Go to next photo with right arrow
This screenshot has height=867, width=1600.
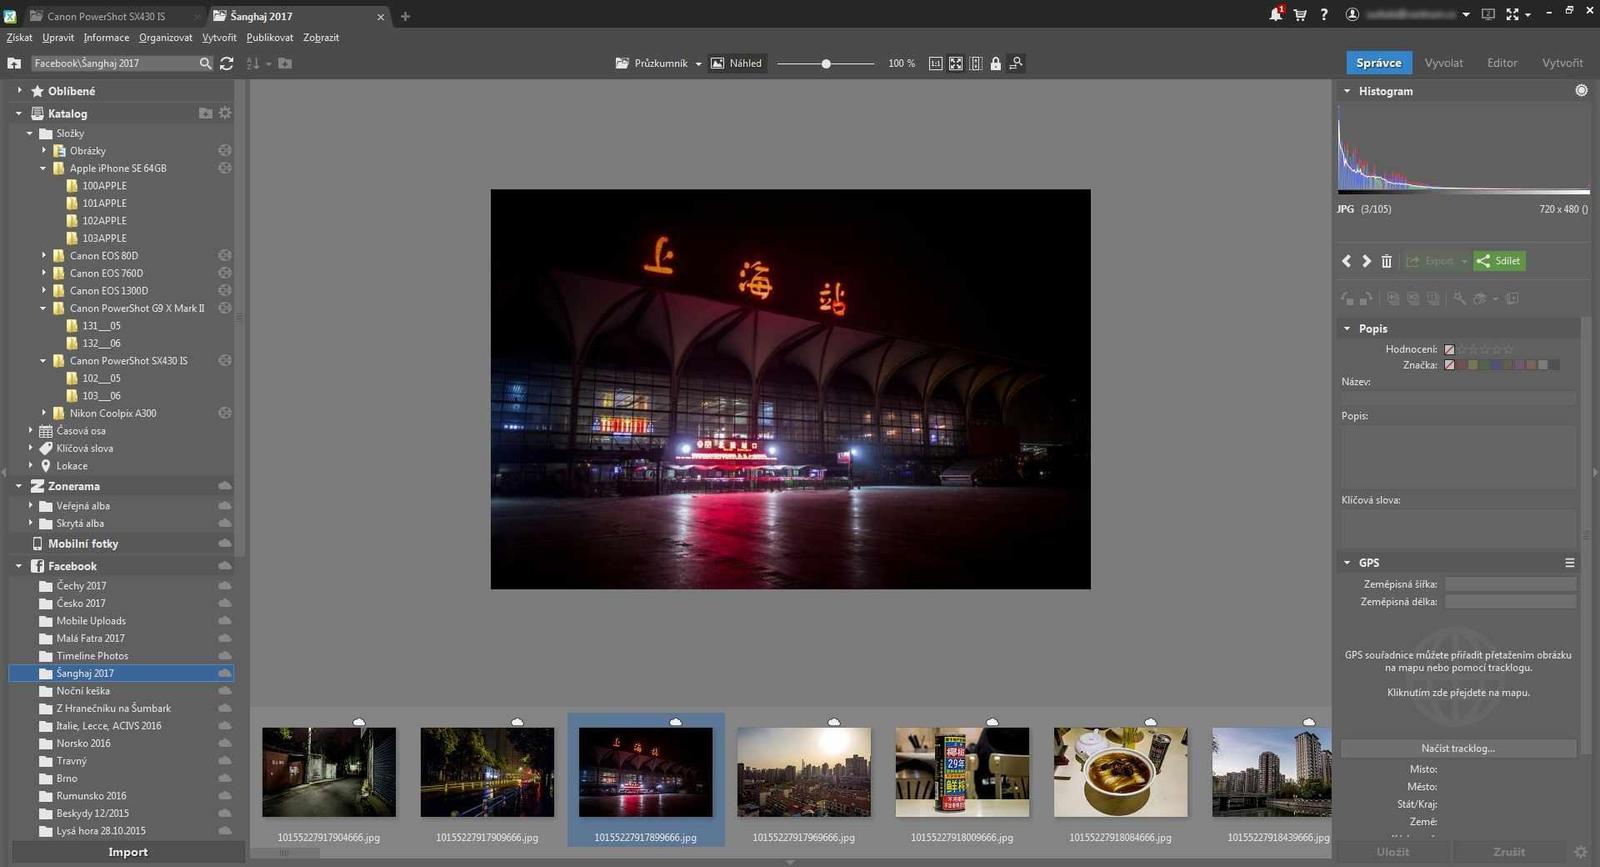1366,261
